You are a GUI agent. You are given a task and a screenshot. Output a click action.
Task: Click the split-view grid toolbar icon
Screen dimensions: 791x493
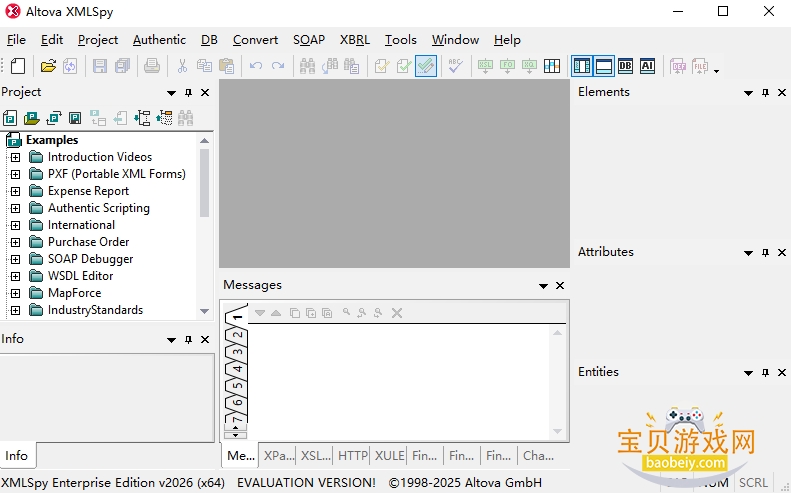coord(552,66)
